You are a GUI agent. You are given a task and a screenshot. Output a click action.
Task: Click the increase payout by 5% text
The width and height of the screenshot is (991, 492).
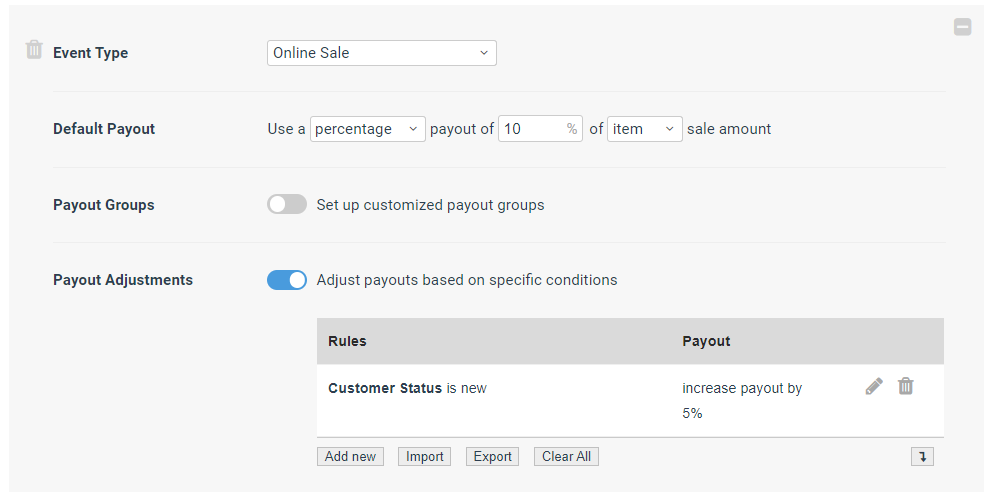tap(742, 400)
